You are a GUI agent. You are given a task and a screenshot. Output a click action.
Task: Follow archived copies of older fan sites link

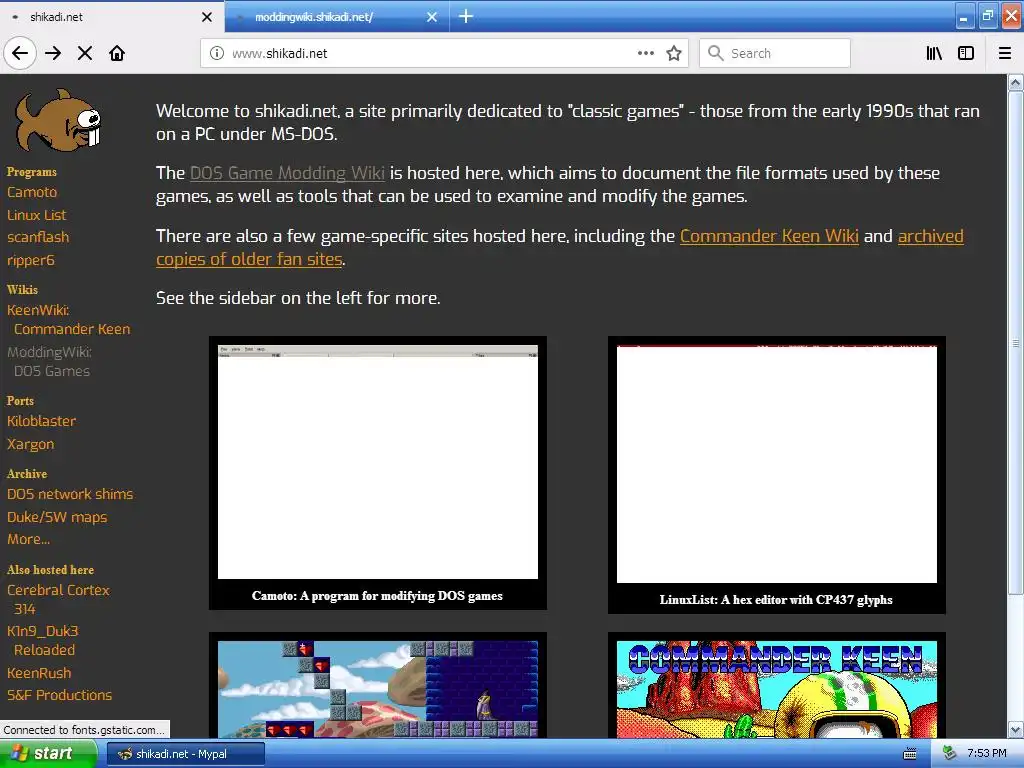[x=560, y=248]
